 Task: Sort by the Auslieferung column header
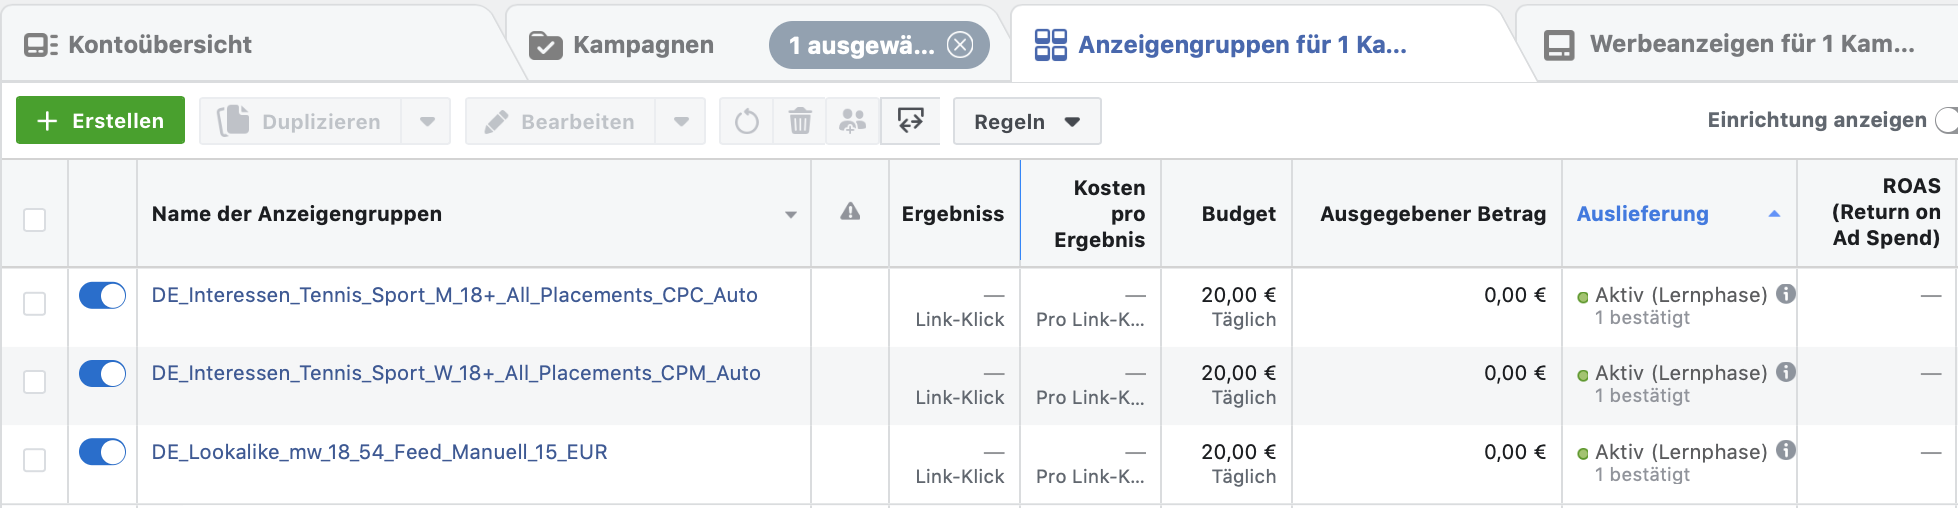(x=1642, y=214)
